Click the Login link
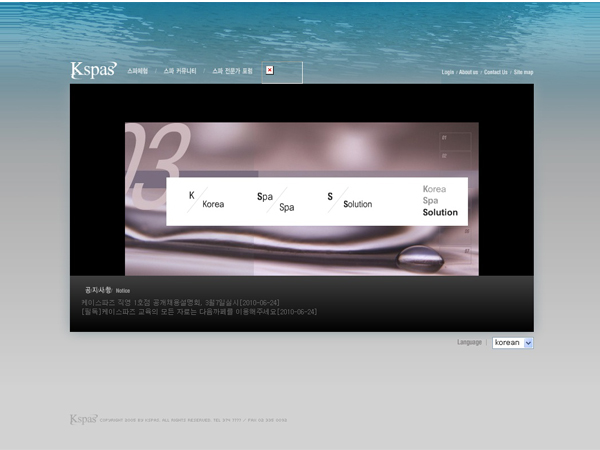This screenshot has width=600, height=450. coord(447,73)
